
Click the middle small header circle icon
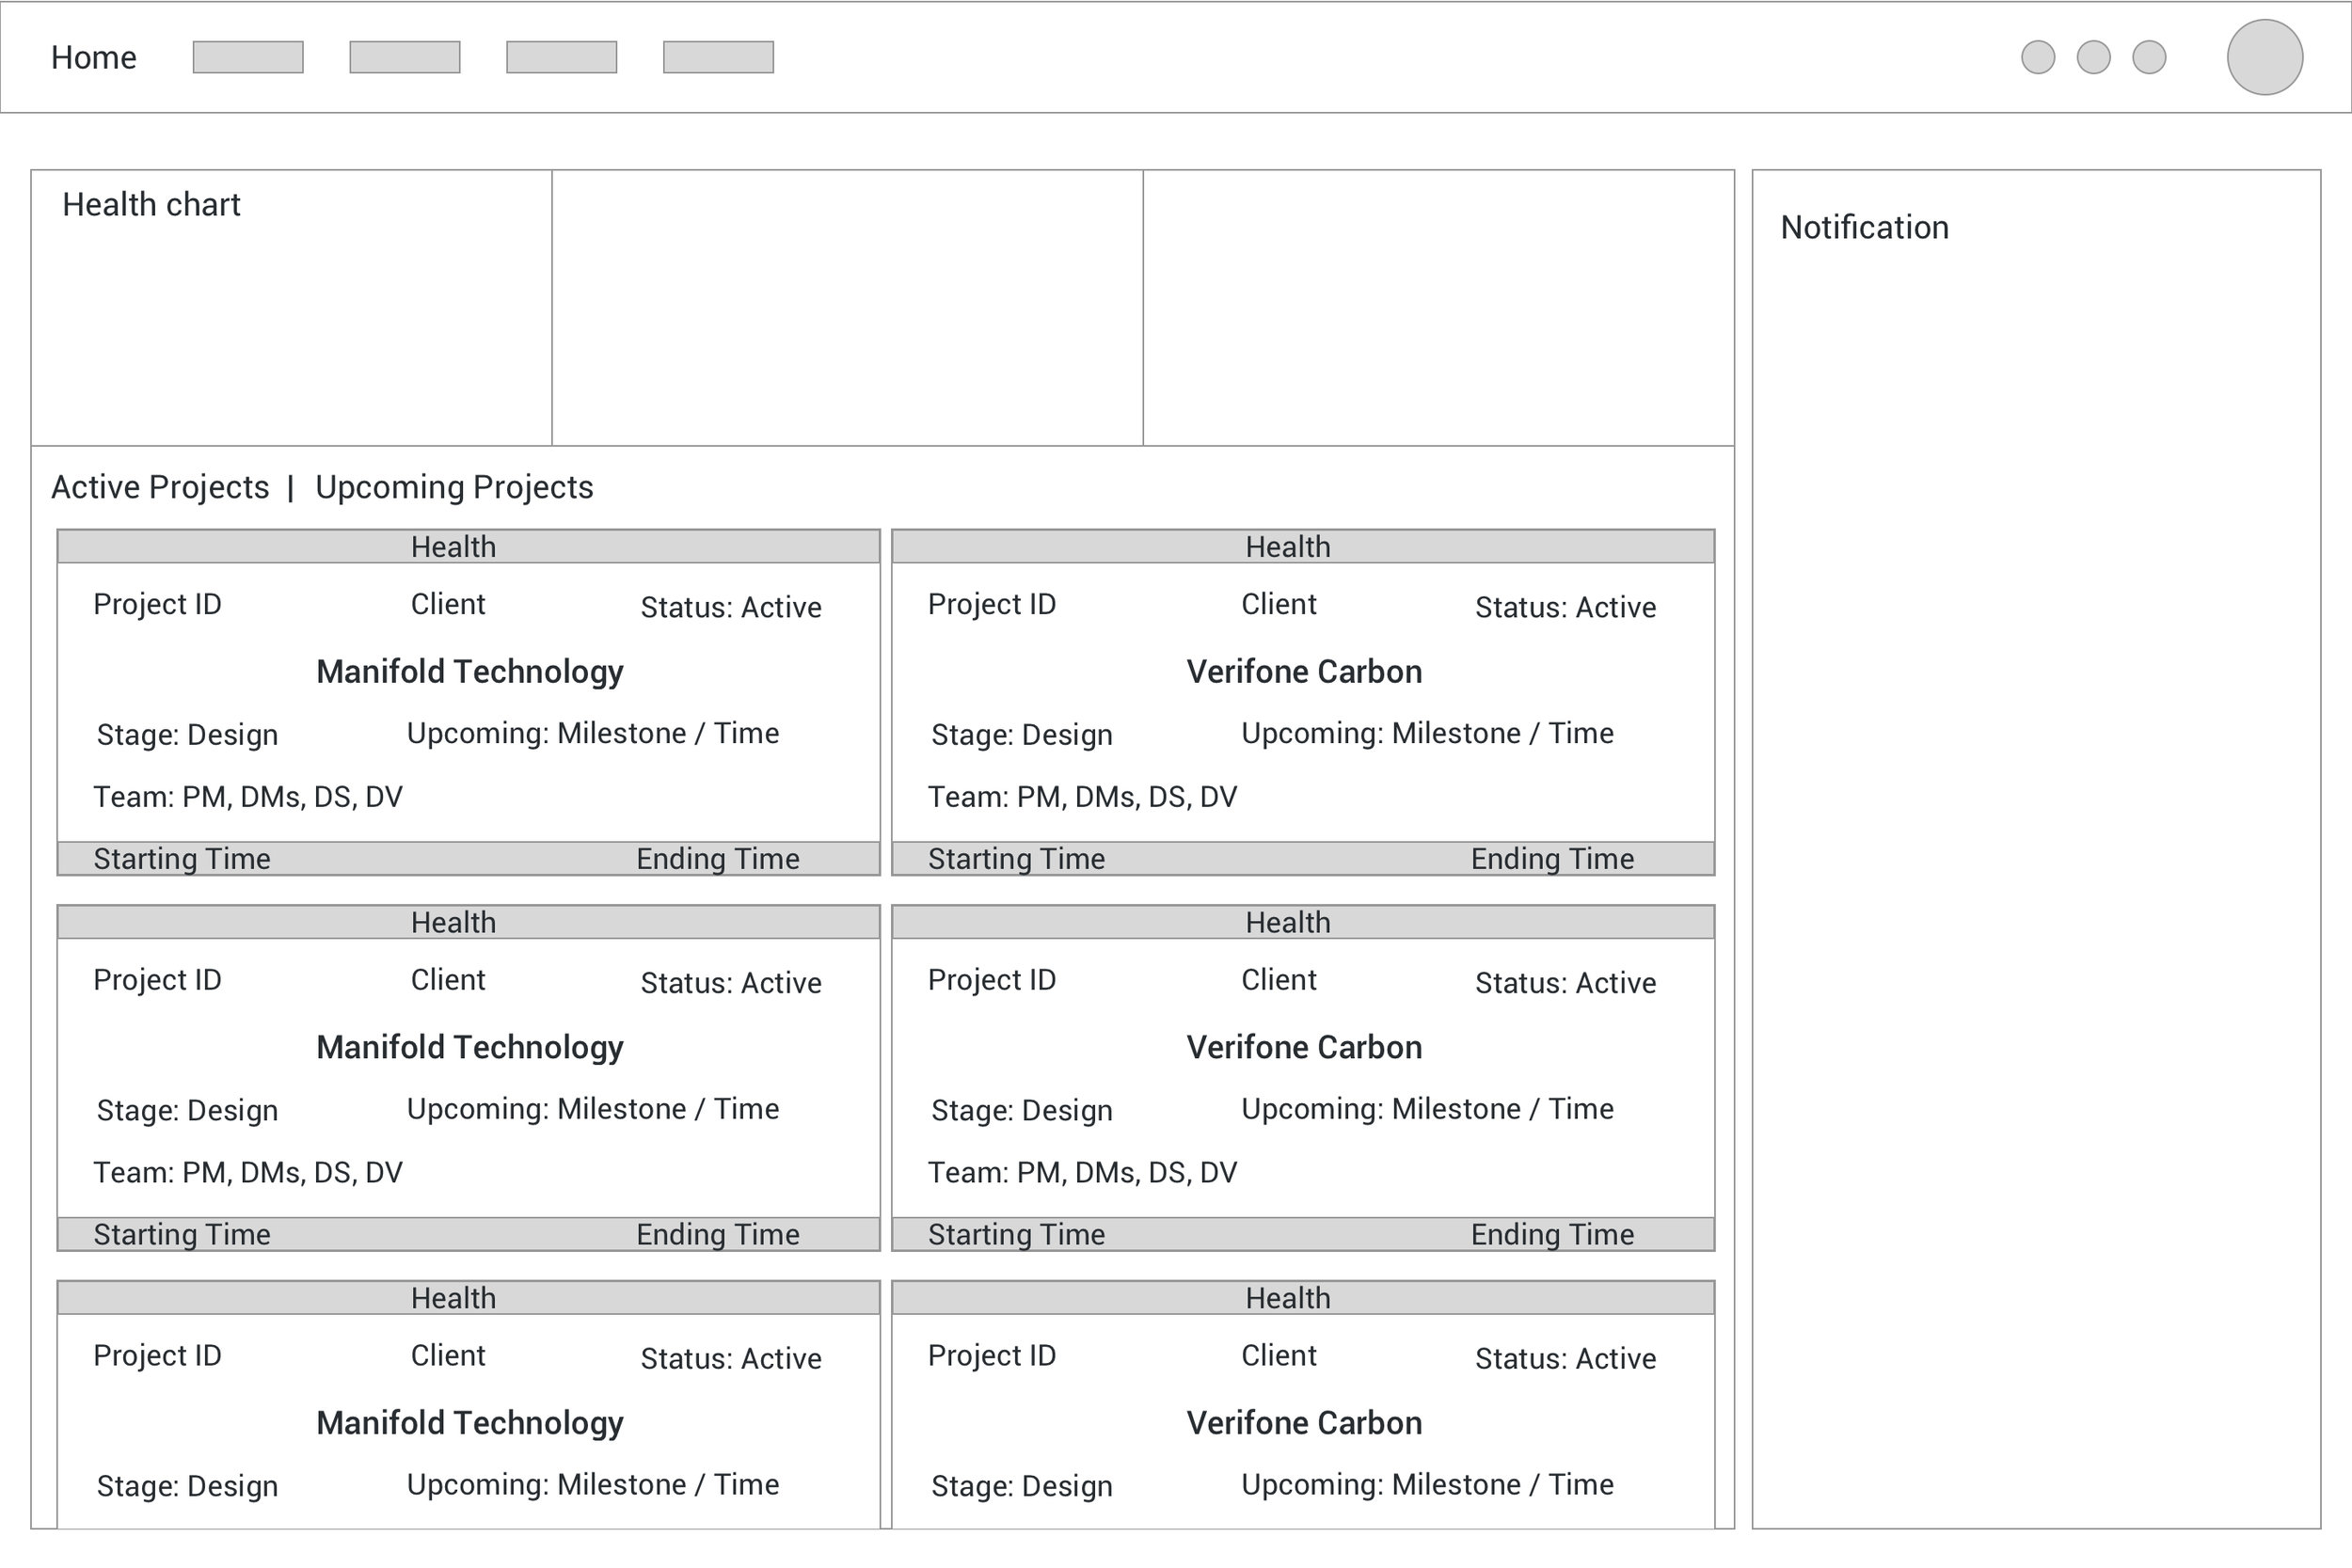[2094, 57]
